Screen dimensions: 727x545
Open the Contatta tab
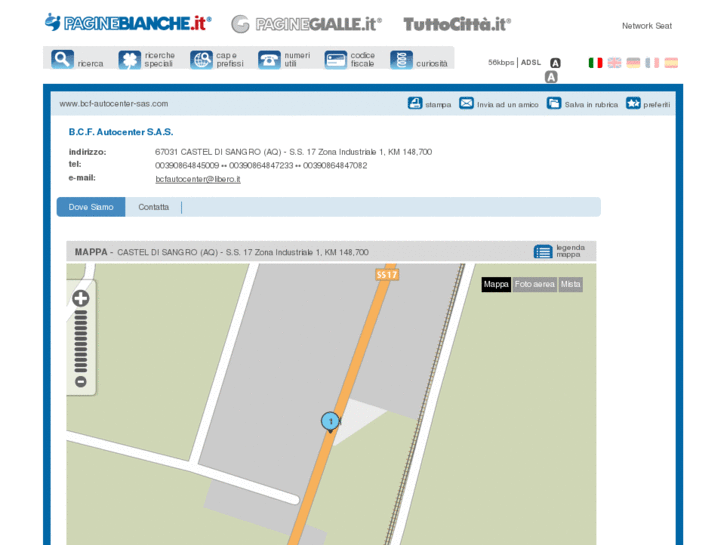click(153, 207)
